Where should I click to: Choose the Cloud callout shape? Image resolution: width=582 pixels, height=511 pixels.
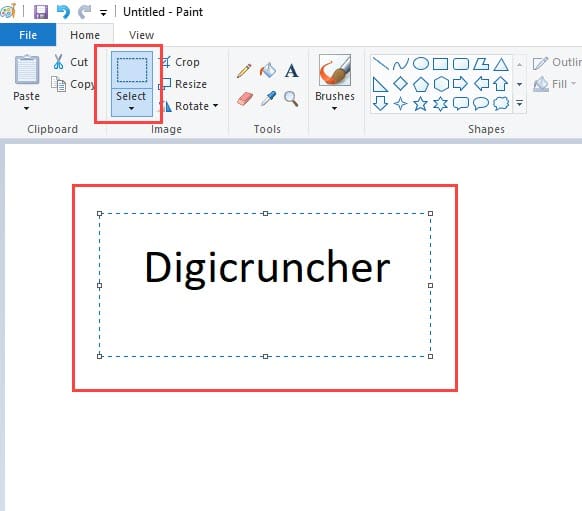click(501, 104)
